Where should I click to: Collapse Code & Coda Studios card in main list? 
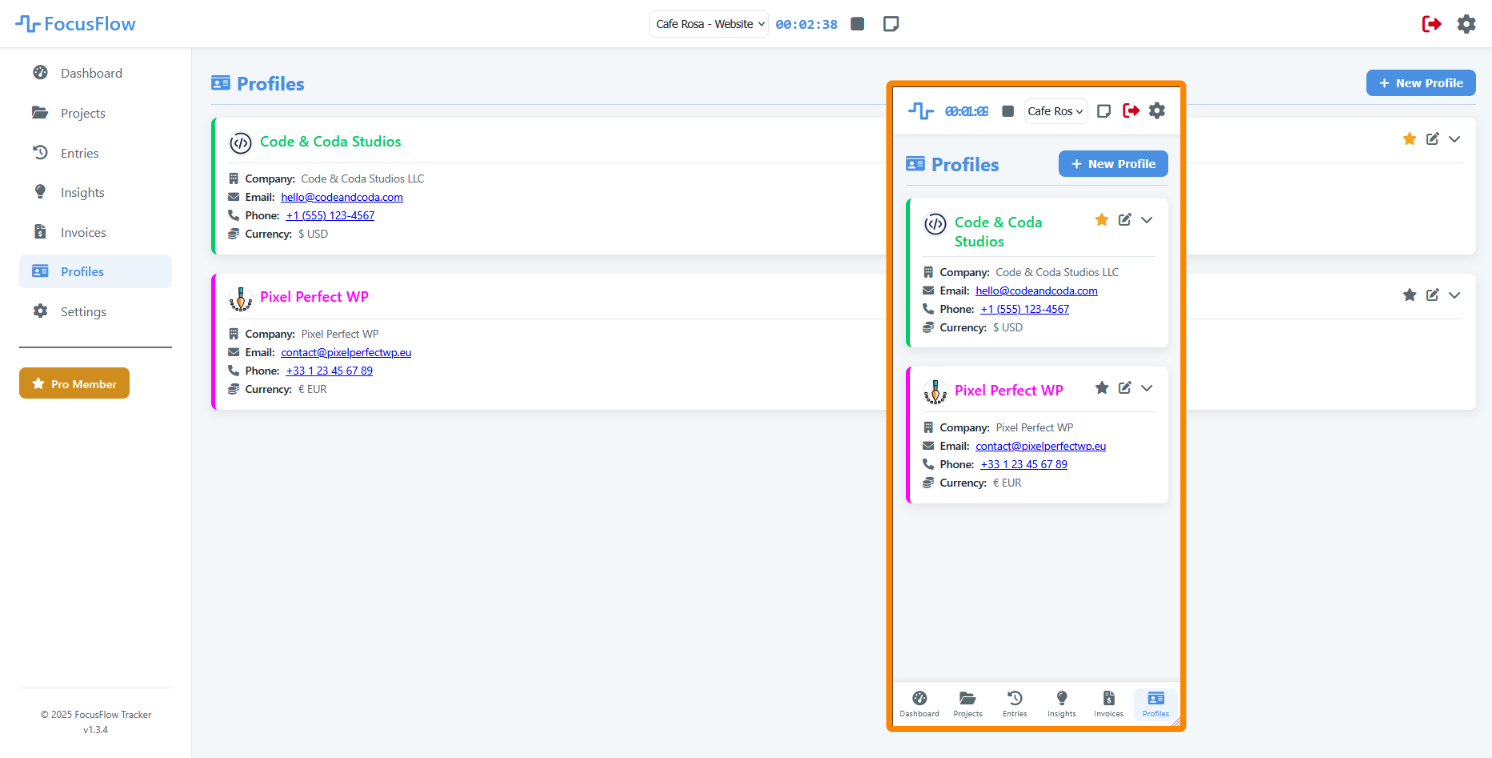pos(1454,139)
